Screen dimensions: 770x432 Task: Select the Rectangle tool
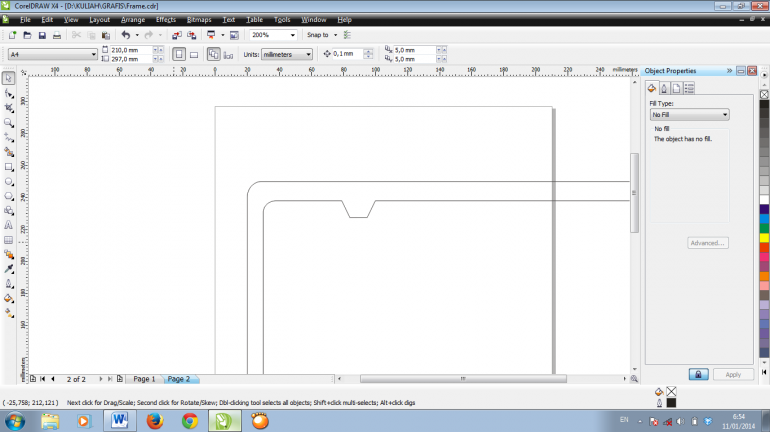pyautogui.click(x=8, y=167)
